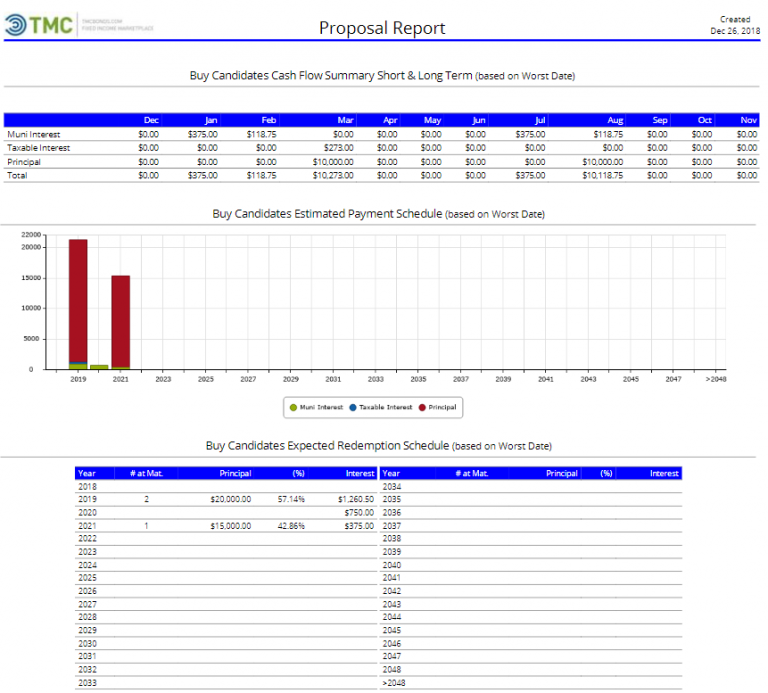The image size is (768, 693).
Task: Select the Total row label
Action: point(17,175)
